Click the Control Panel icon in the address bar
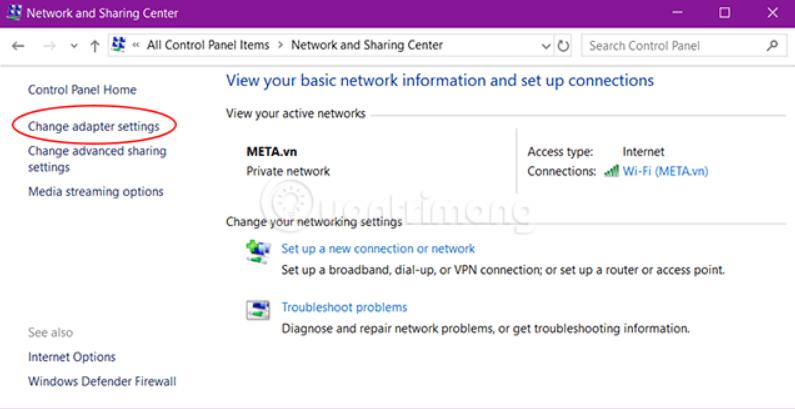This screenshot has height=409, width=795. [x=119, y=45]
